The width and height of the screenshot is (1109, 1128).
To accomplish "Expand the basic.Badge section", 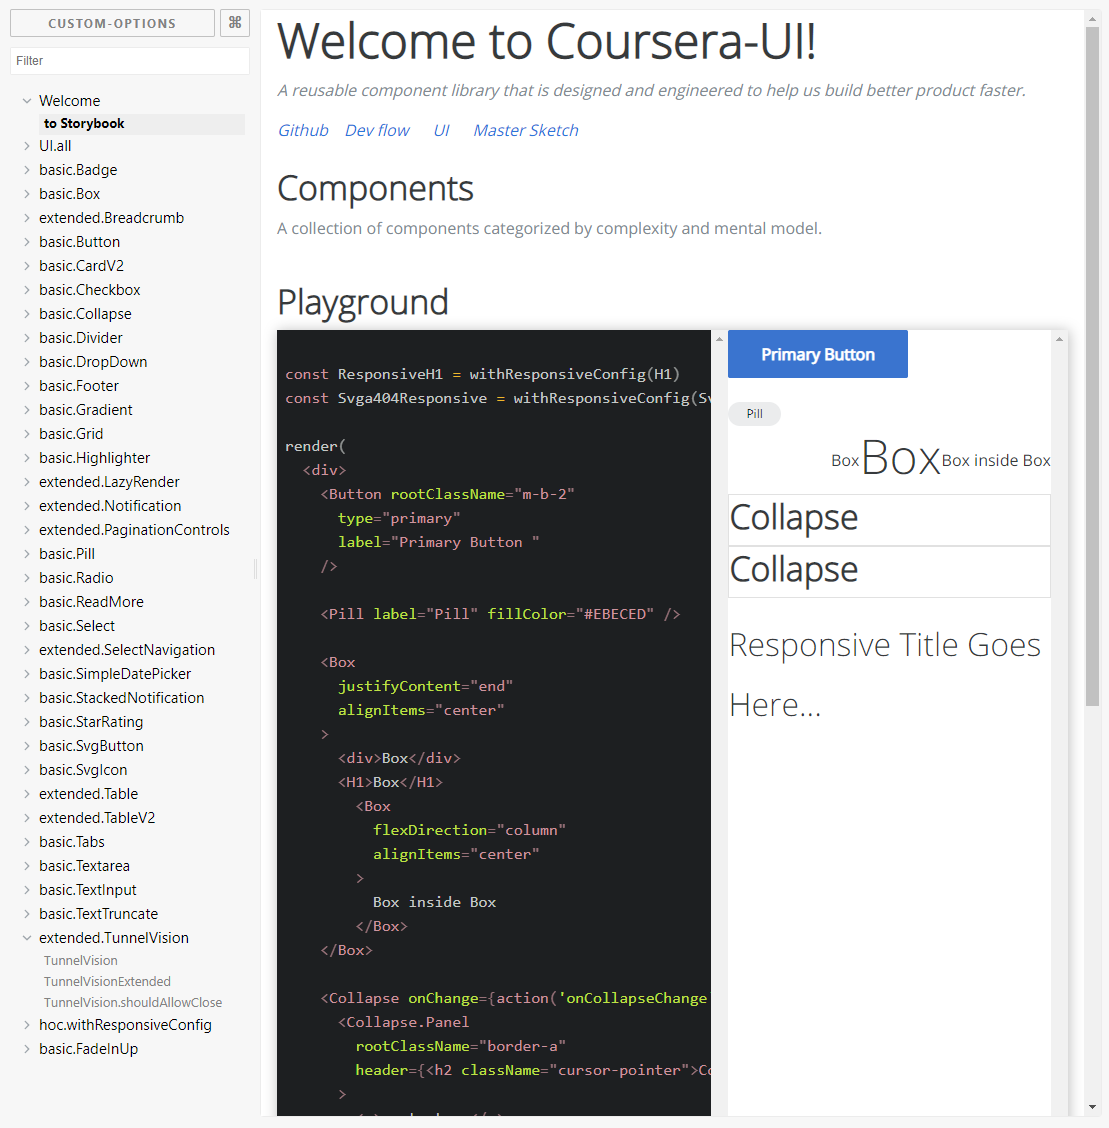I will point(78,170).
